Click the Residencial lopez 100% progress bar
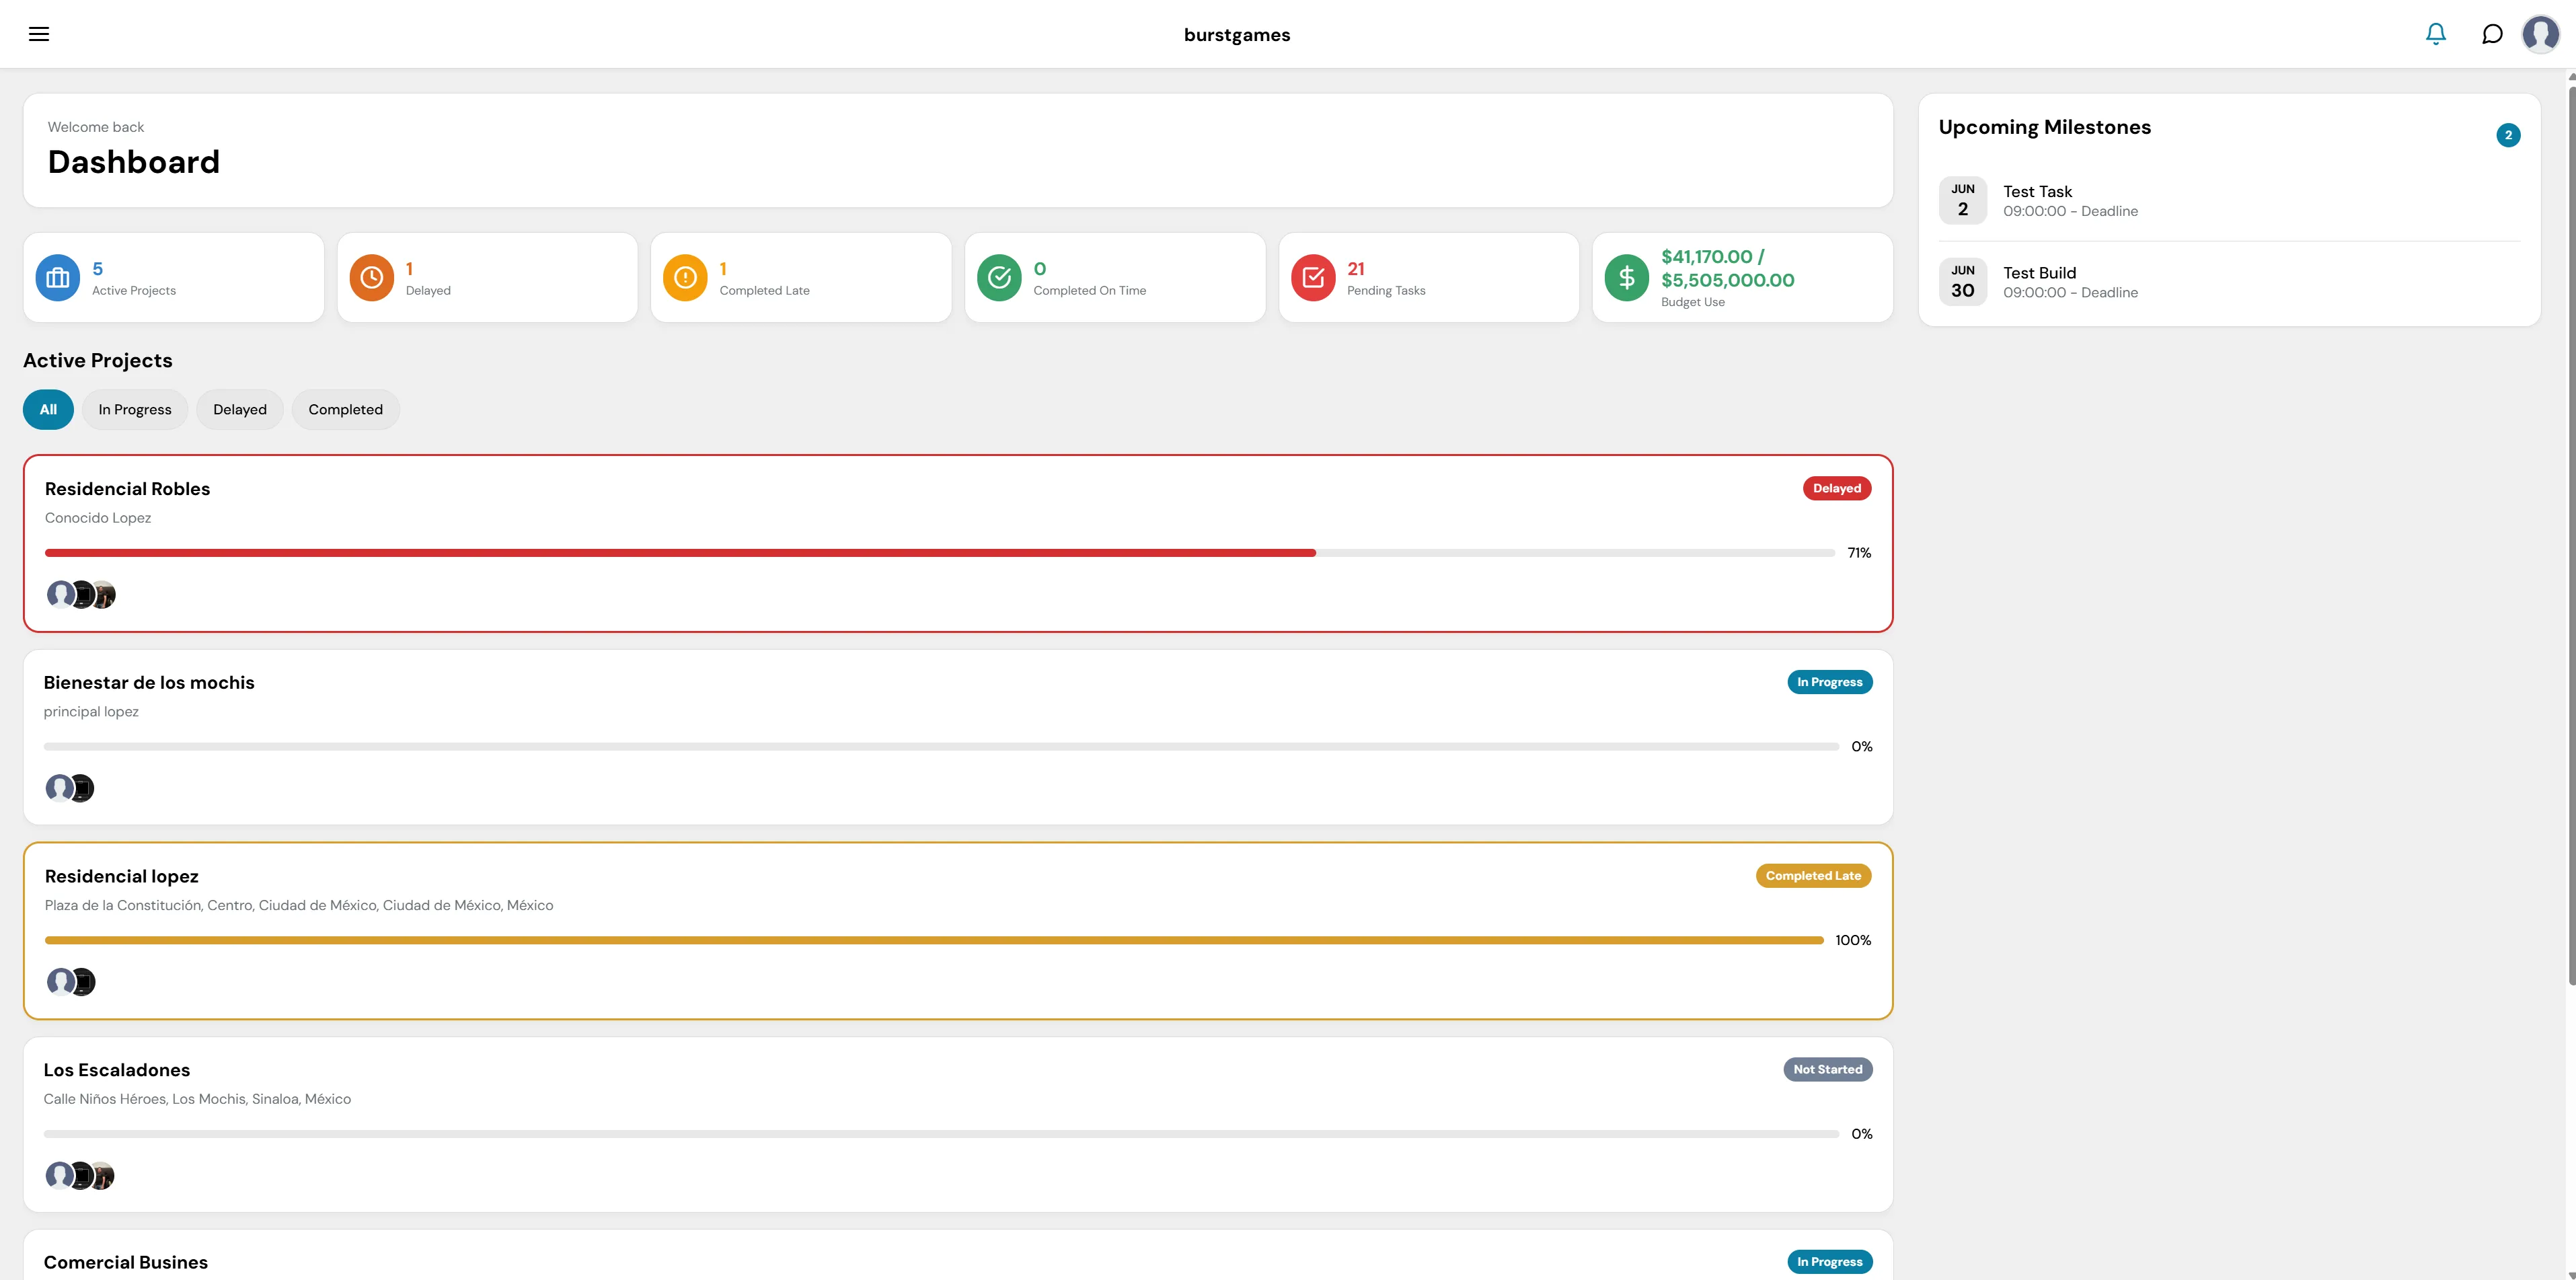2576x1280 pixels. tap(934, 941)
